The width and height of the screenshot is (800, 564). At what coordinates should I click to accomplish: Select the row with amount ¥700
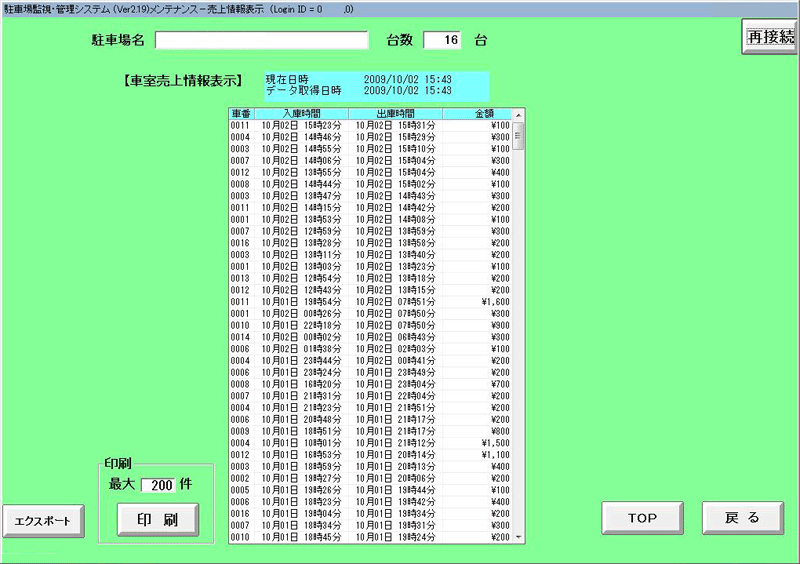[x=370, y=383]
